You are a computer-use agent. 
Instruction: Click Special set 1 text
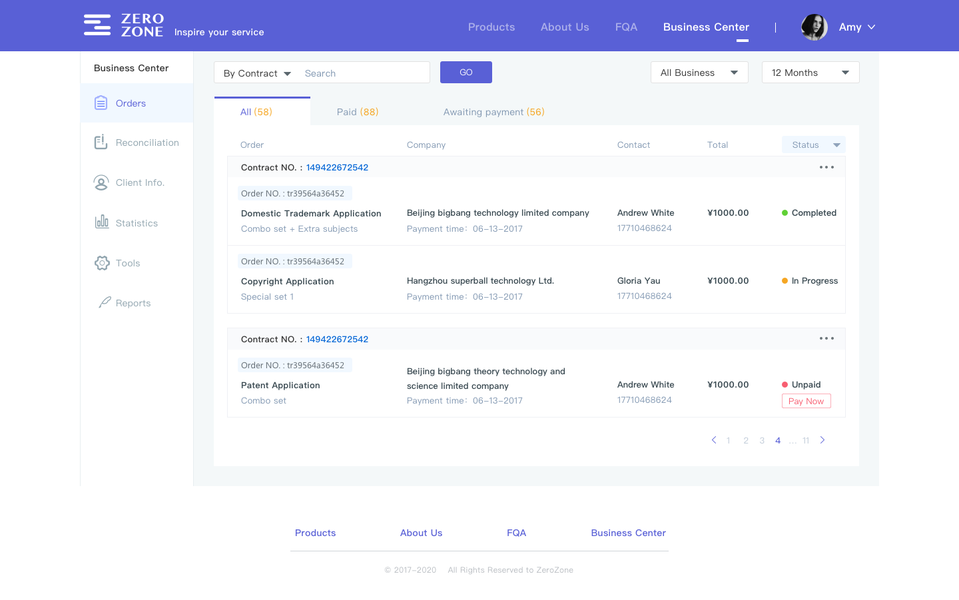click(x=267, y=297)
